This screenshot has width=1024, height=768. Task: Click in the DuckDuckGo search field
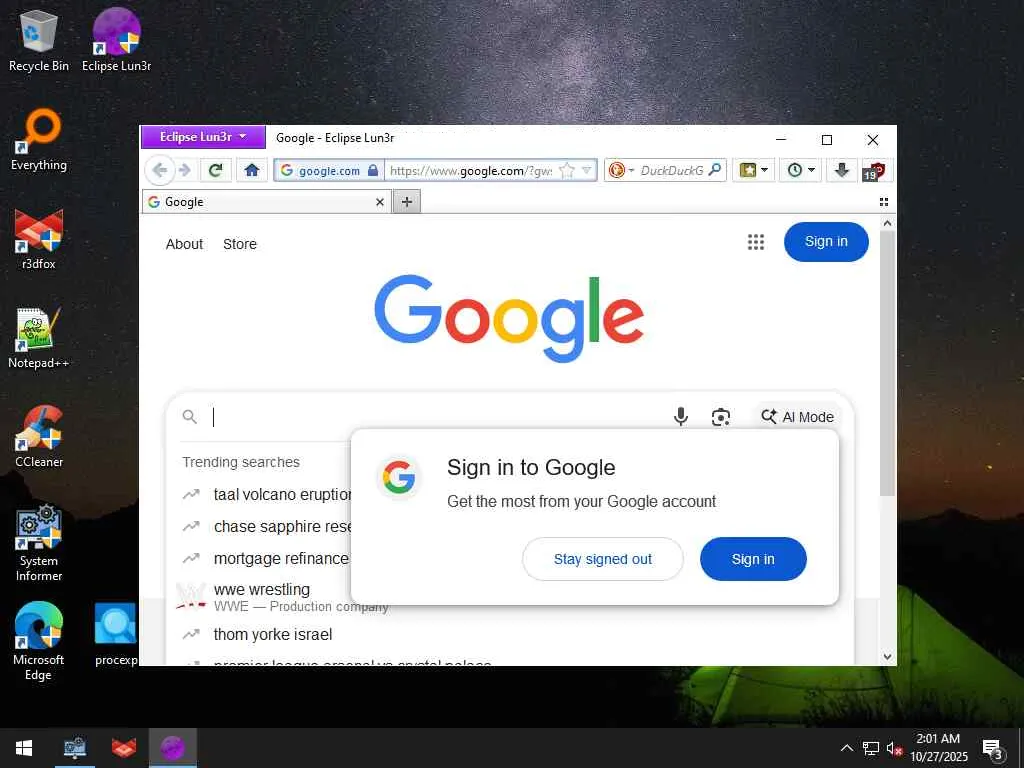click(x=671, y=170)
